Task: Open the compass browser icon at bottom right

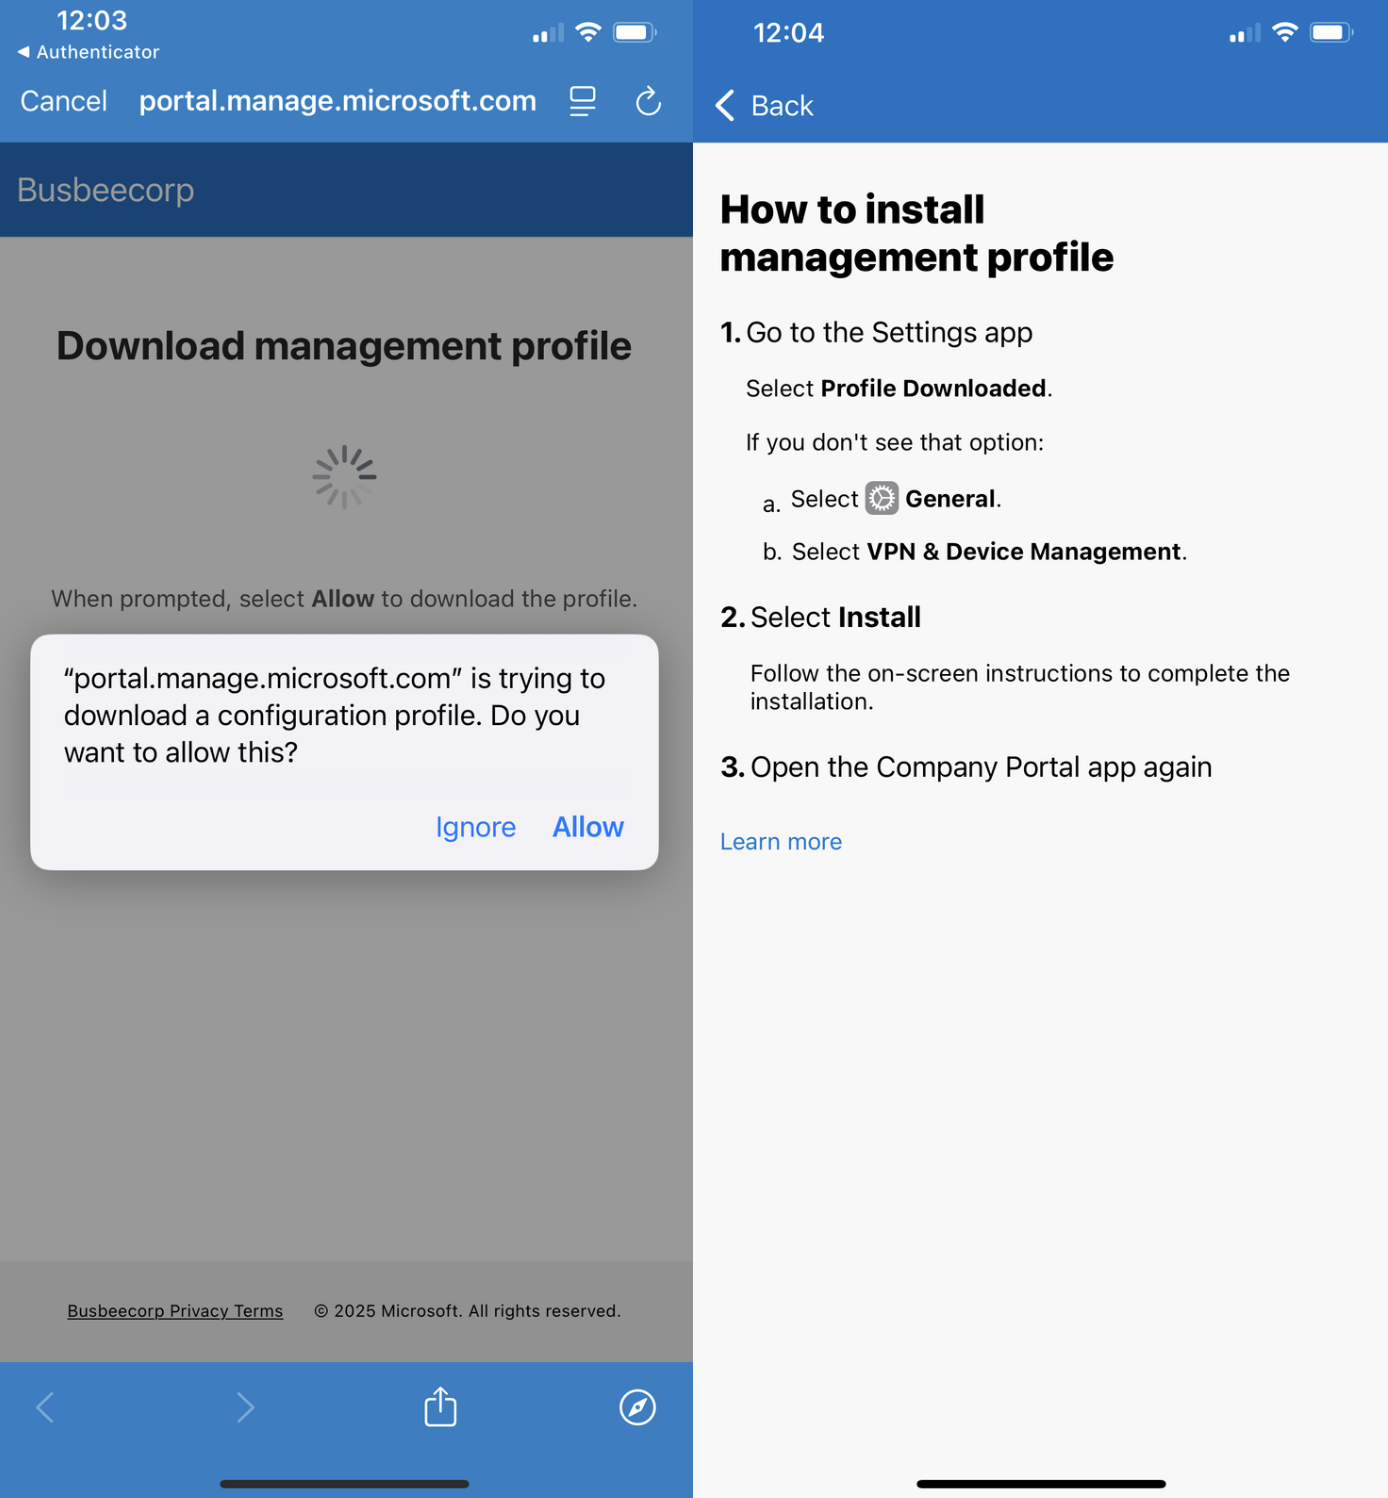Action: click(637, 1407)
